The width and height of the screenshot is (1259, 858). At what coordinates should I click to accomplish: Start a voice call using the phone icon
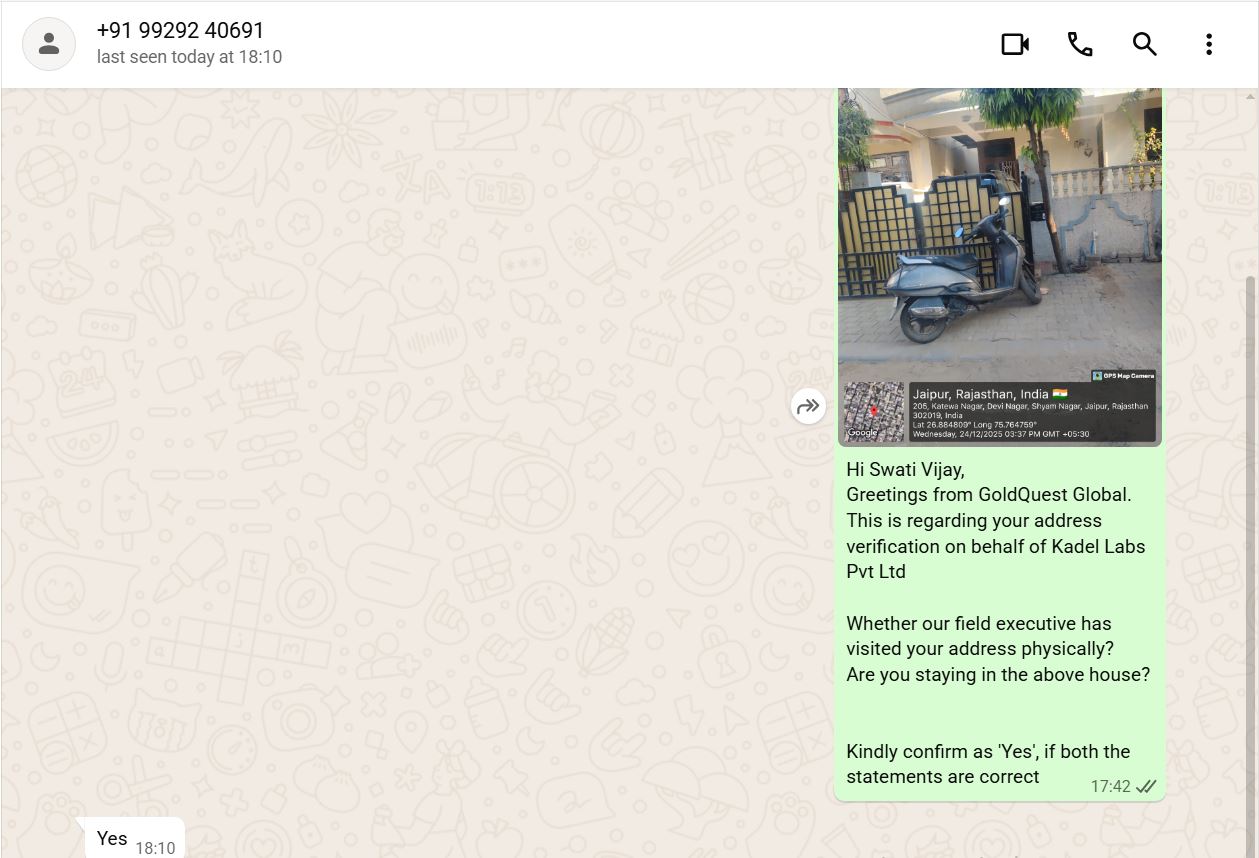(1080, 44)
